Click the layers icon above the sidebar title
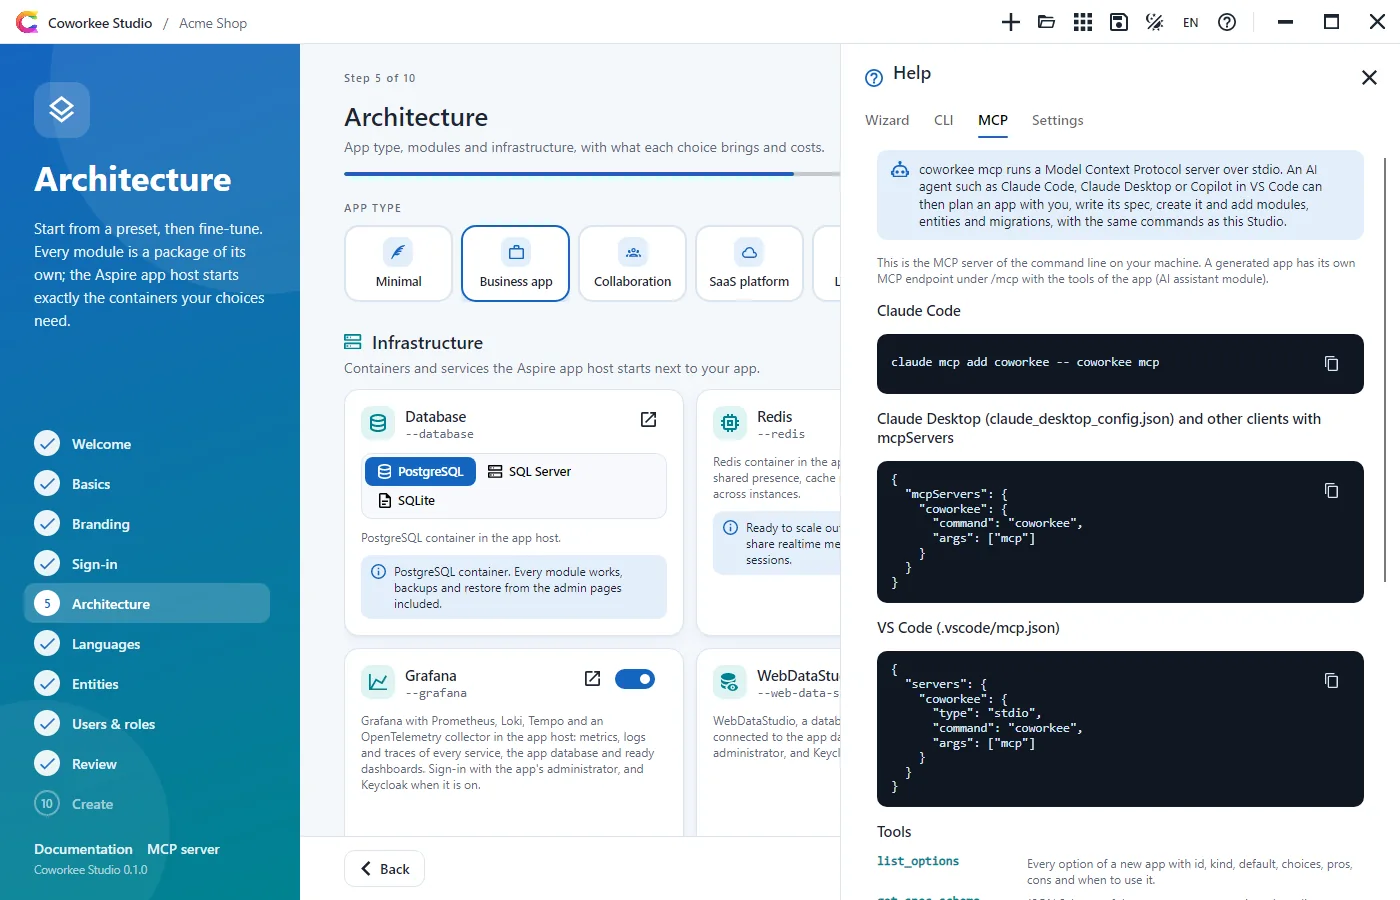 (x=62, y=110)
